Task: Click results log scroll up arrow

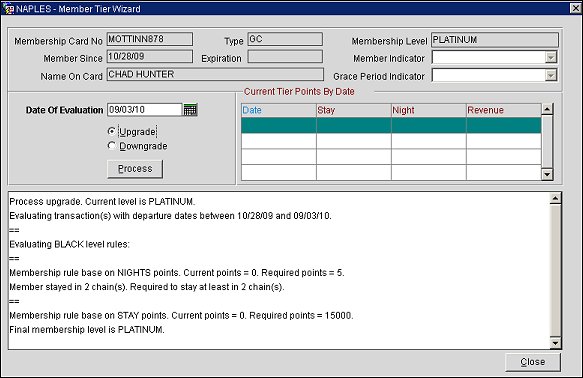Action: [x=555, y=198]
